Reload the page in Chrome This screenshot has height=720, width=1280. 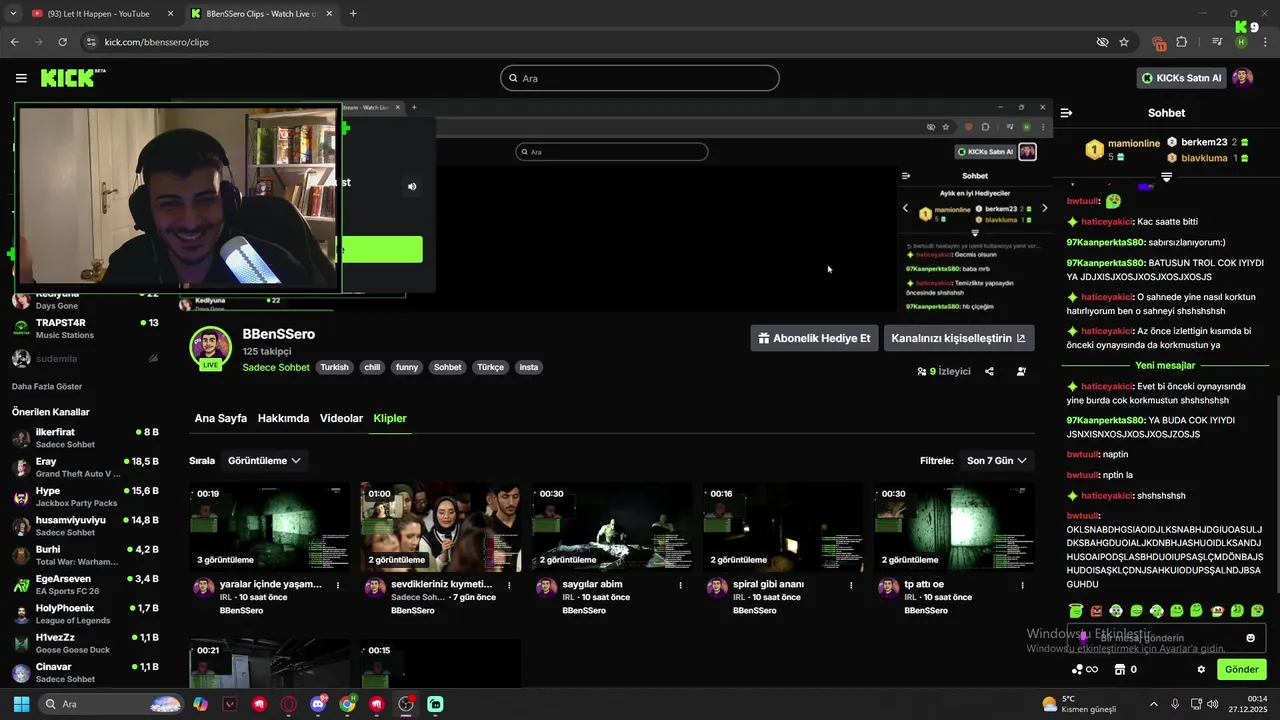pos(62,42)
